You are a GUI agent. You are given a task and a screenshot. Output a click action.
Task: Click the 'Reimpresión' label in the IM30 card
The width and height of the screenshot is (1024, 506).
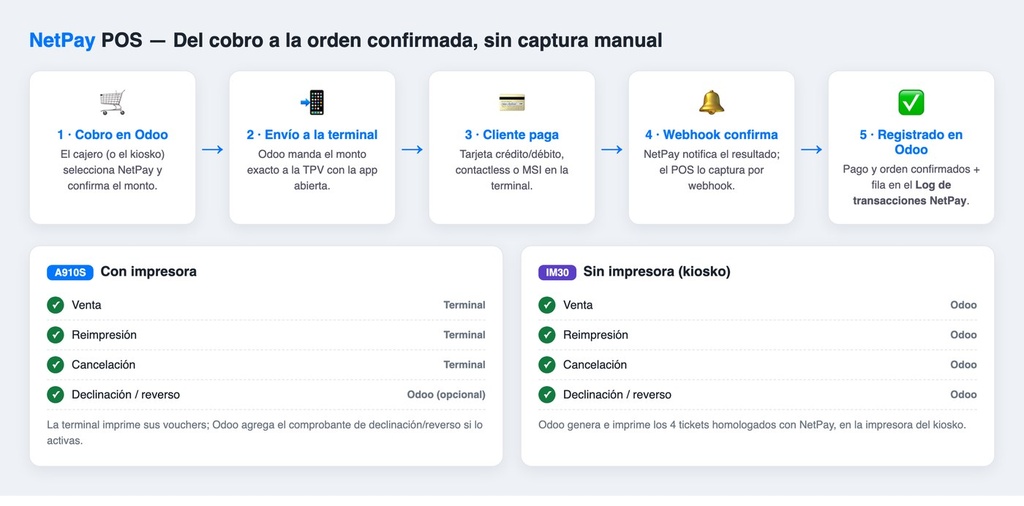(x=596, y=335)
